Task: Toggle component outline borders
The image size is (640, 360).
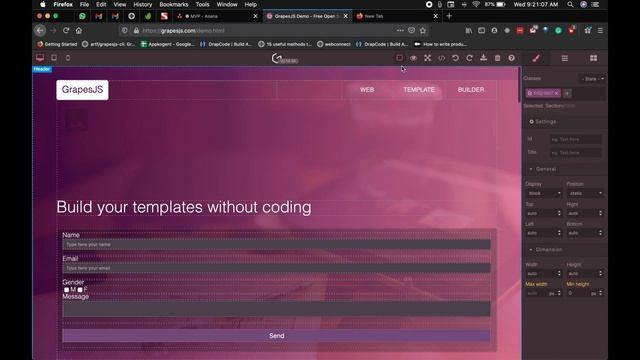Action: (x=399, y=58)
